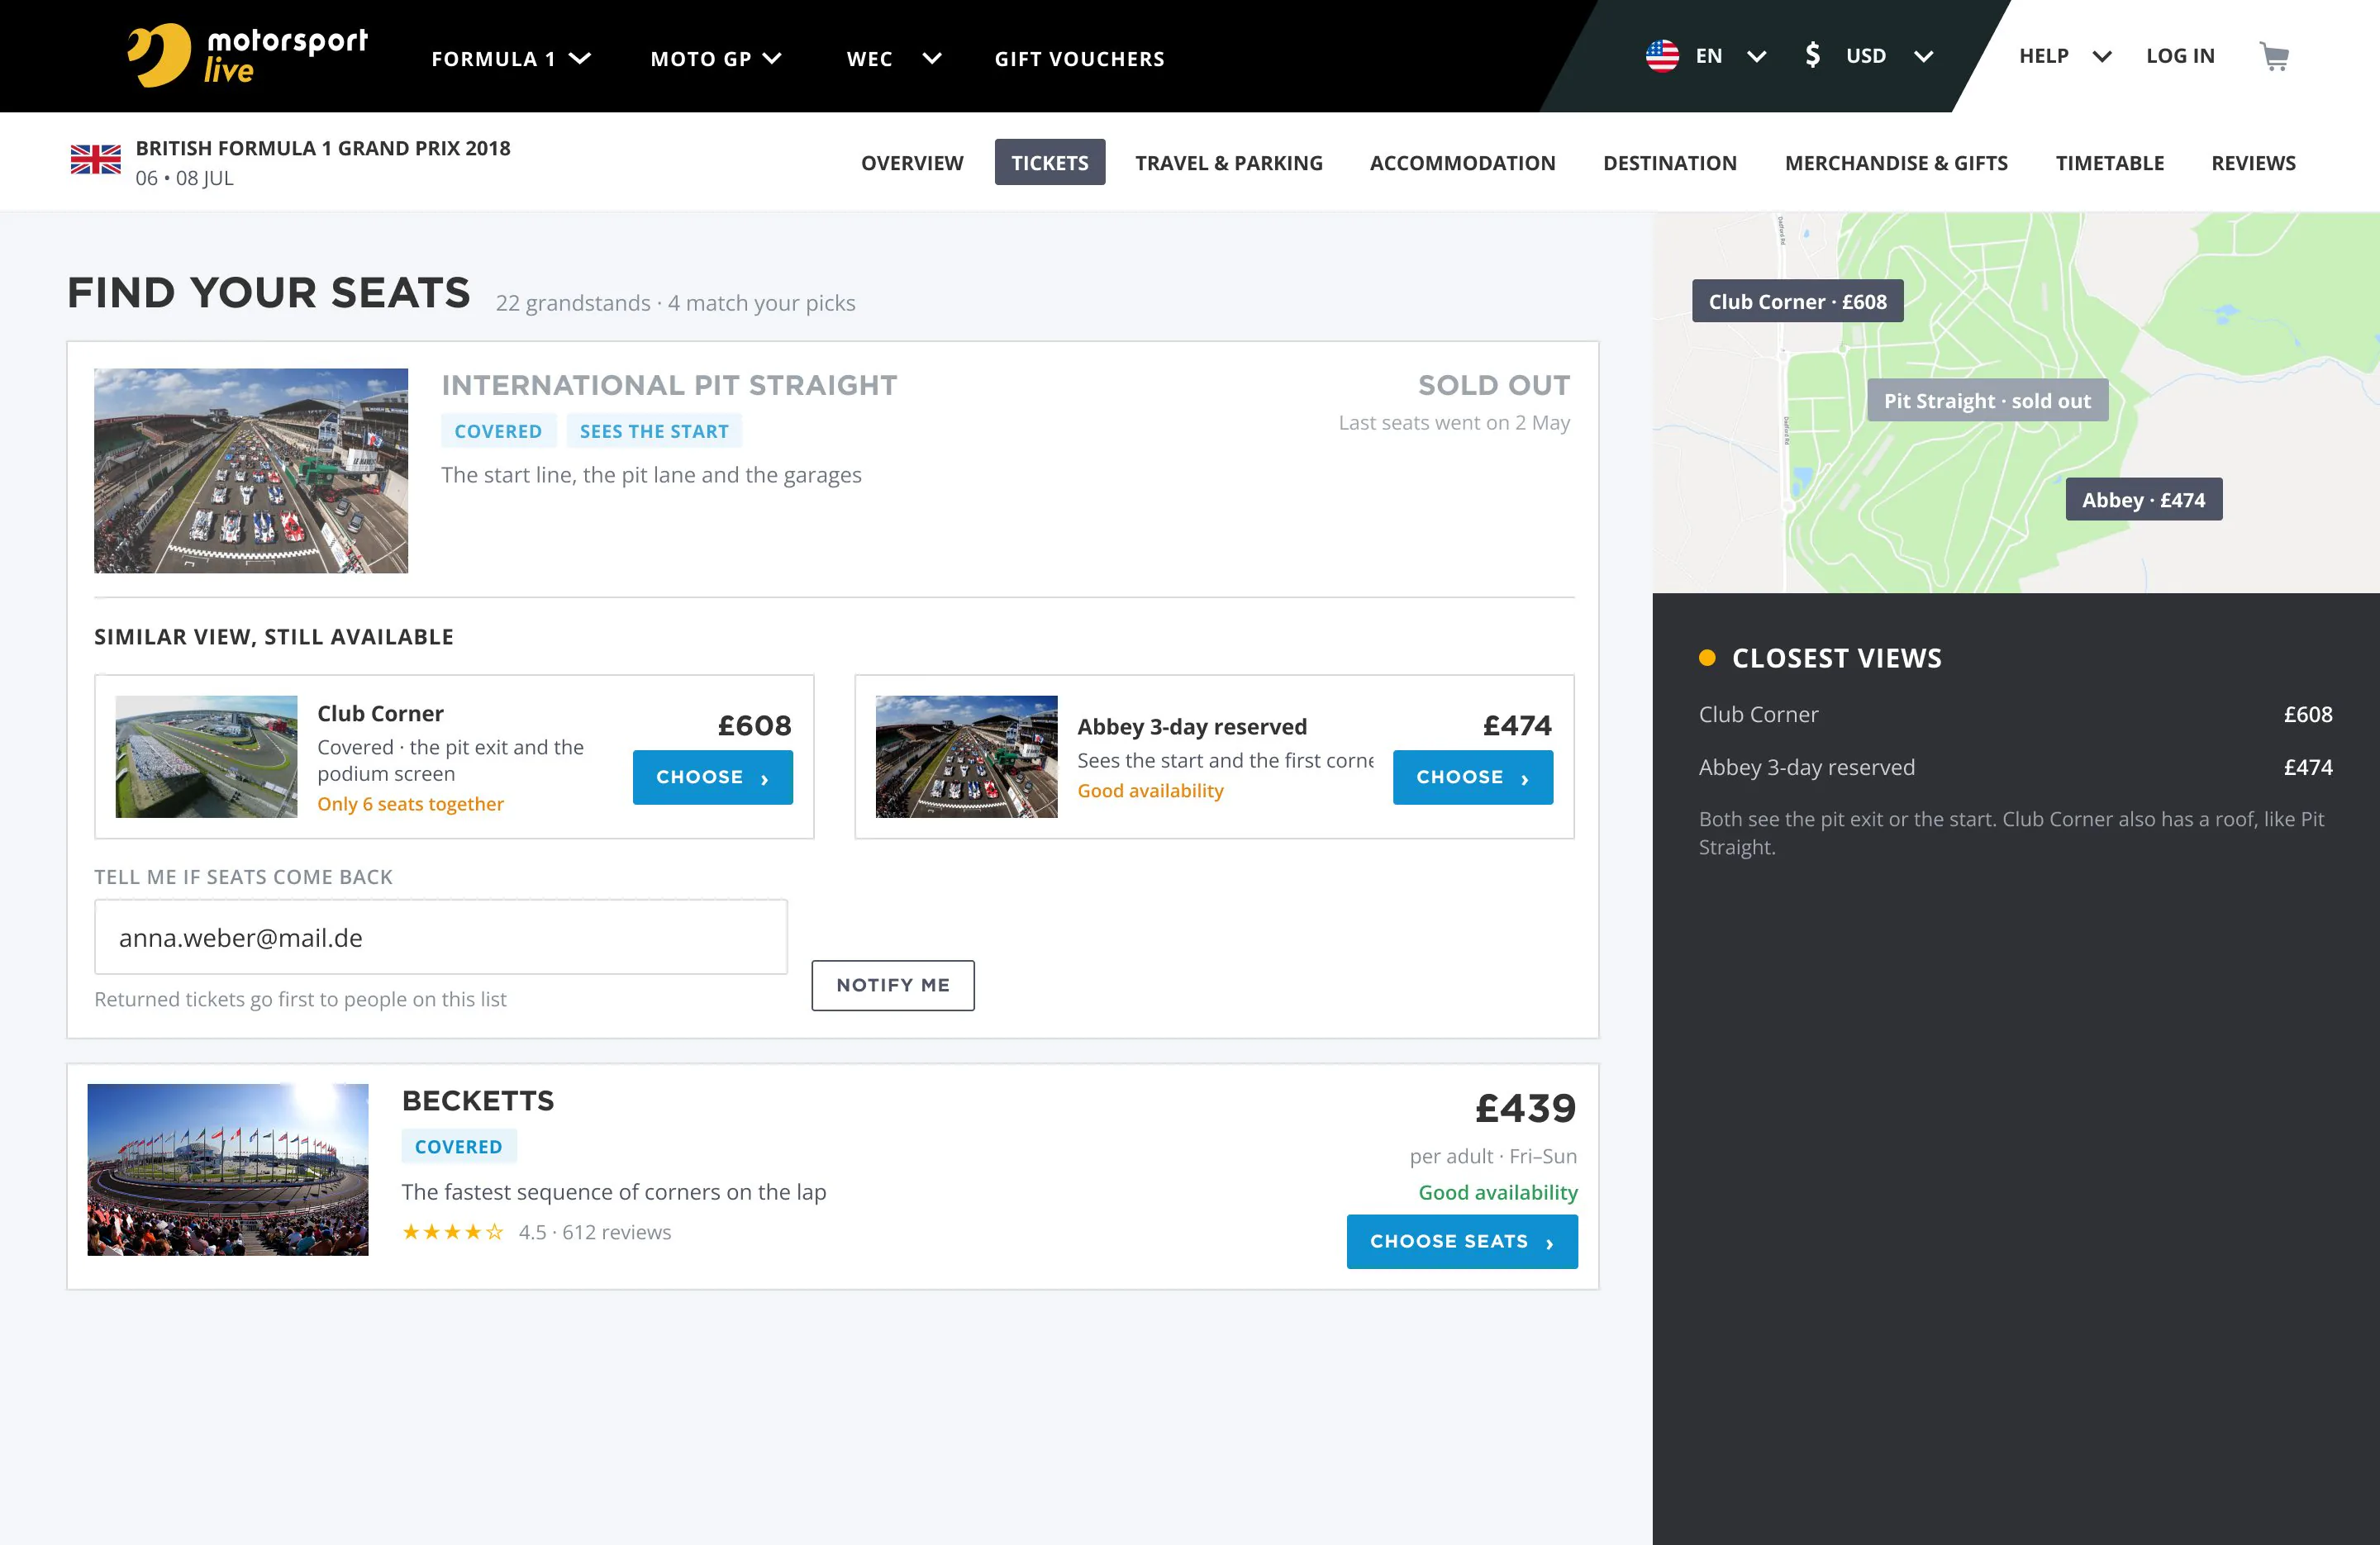Viewport: 2380px width, 1545px height.
Task: Open the USD currency dropdown chevron
Action: (x=1923, y=57)
